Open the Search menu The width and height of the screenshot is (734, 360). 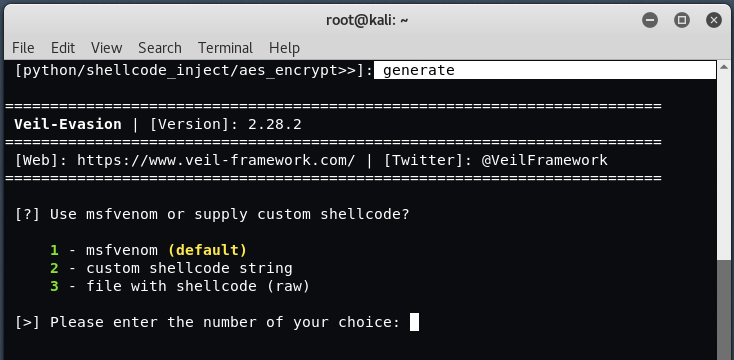pyautogui.click(x=160, y=48)
